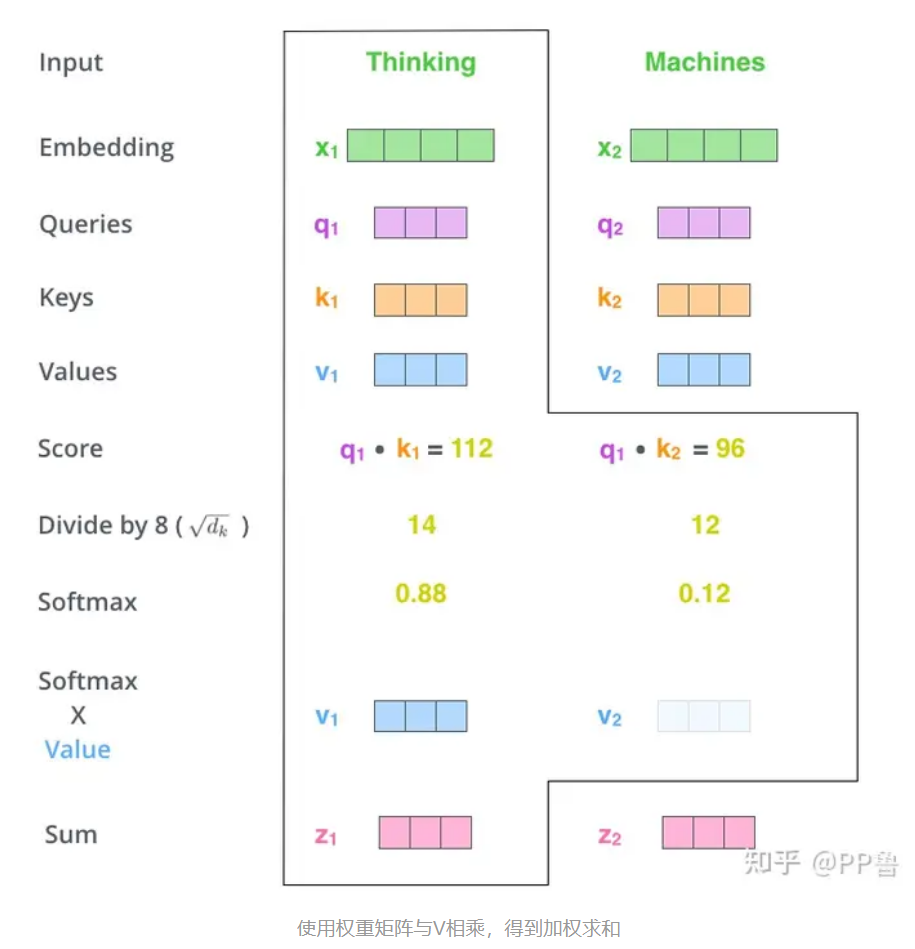Click the green x2 embedding vector boxes
This screenshot has width=915, height=949.
[704, 145]
